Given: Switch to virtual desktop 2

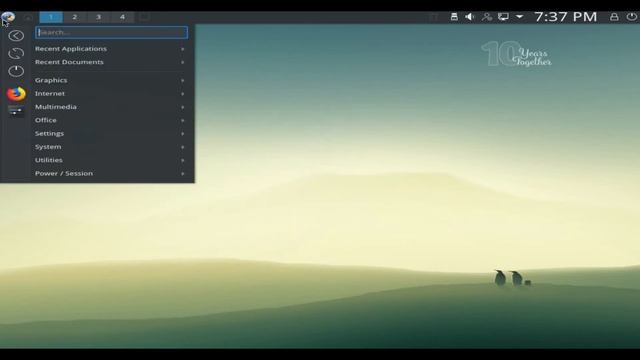Looking at the screenshot, I should 74,17.
